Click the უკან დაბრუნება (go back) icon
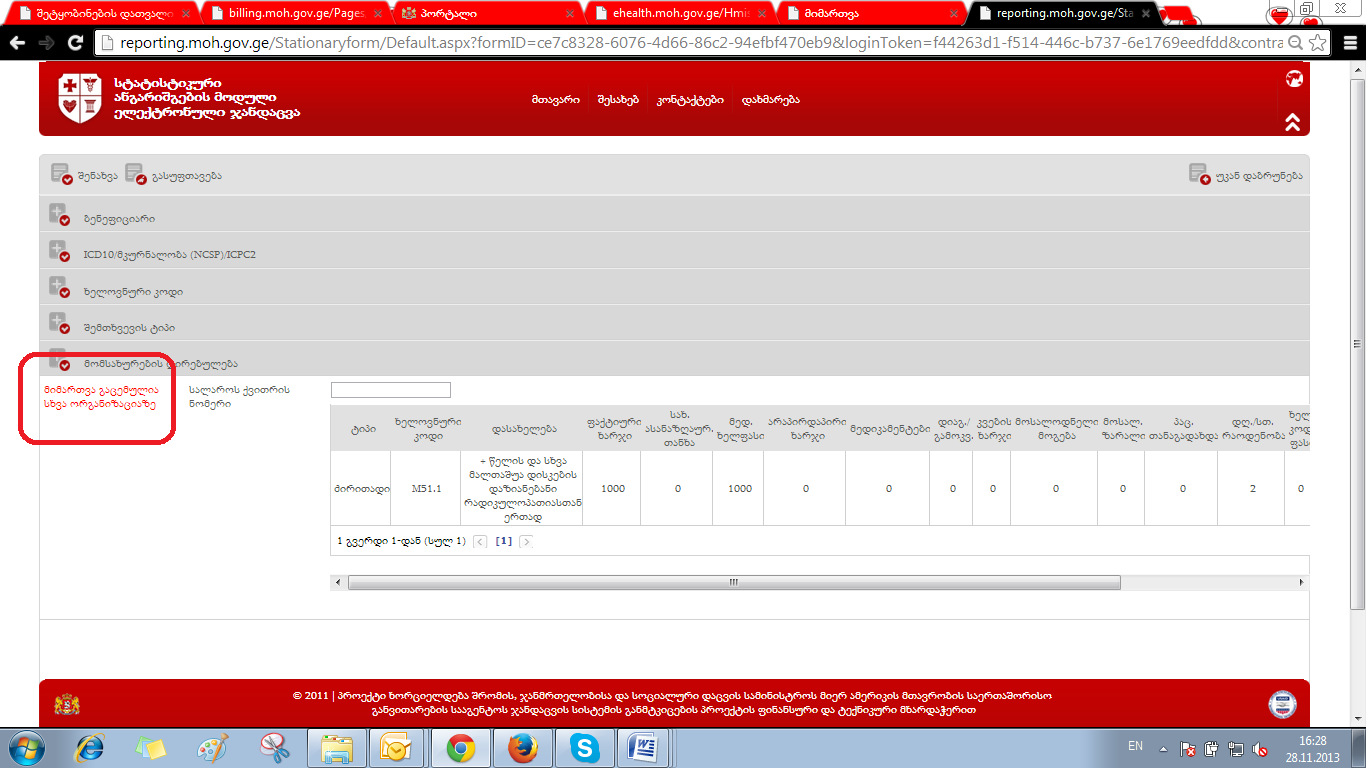The image size is (1366, 768). click(1199, 175)
